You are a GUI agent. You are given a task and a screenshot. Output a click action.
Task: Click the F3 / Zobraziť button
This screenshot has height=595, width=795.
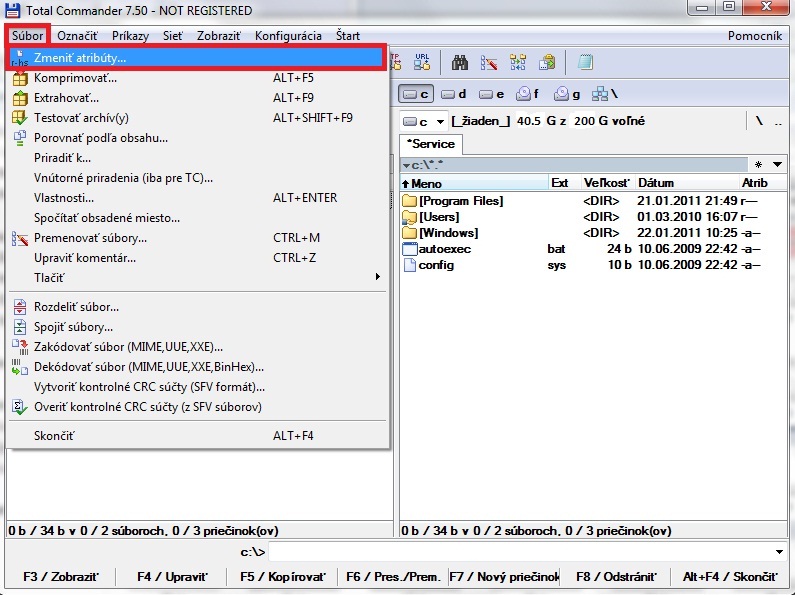[x=60, y=577]
